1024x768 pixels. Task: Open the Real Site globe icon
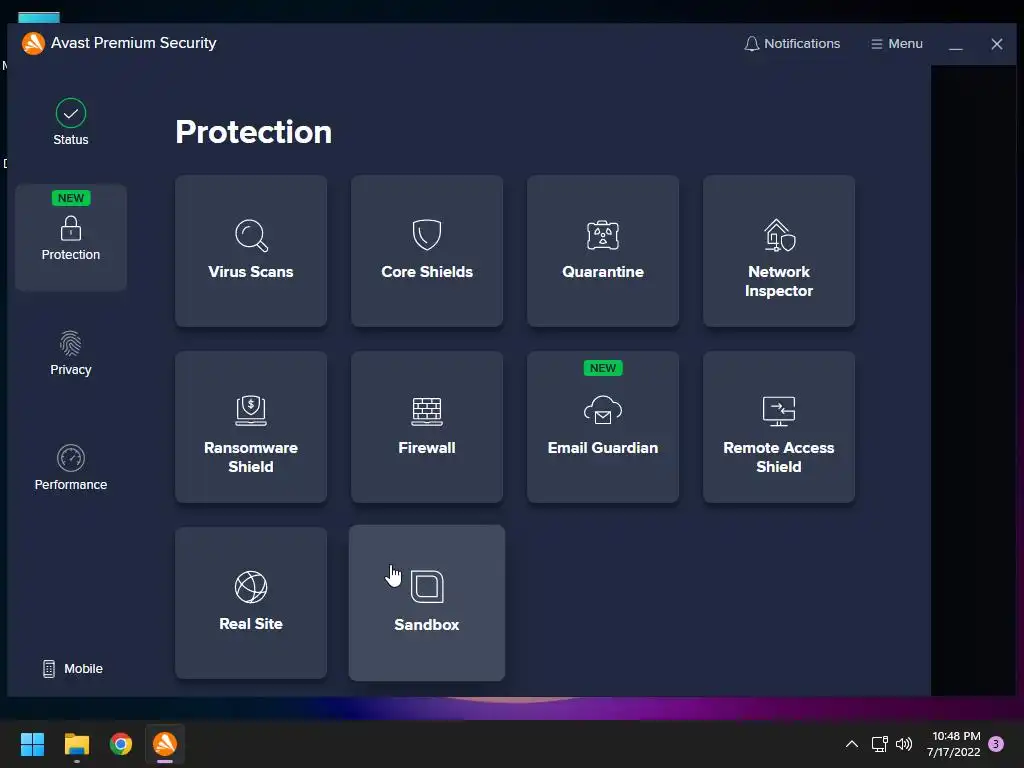pyautogui.click(x=251, y=586)
